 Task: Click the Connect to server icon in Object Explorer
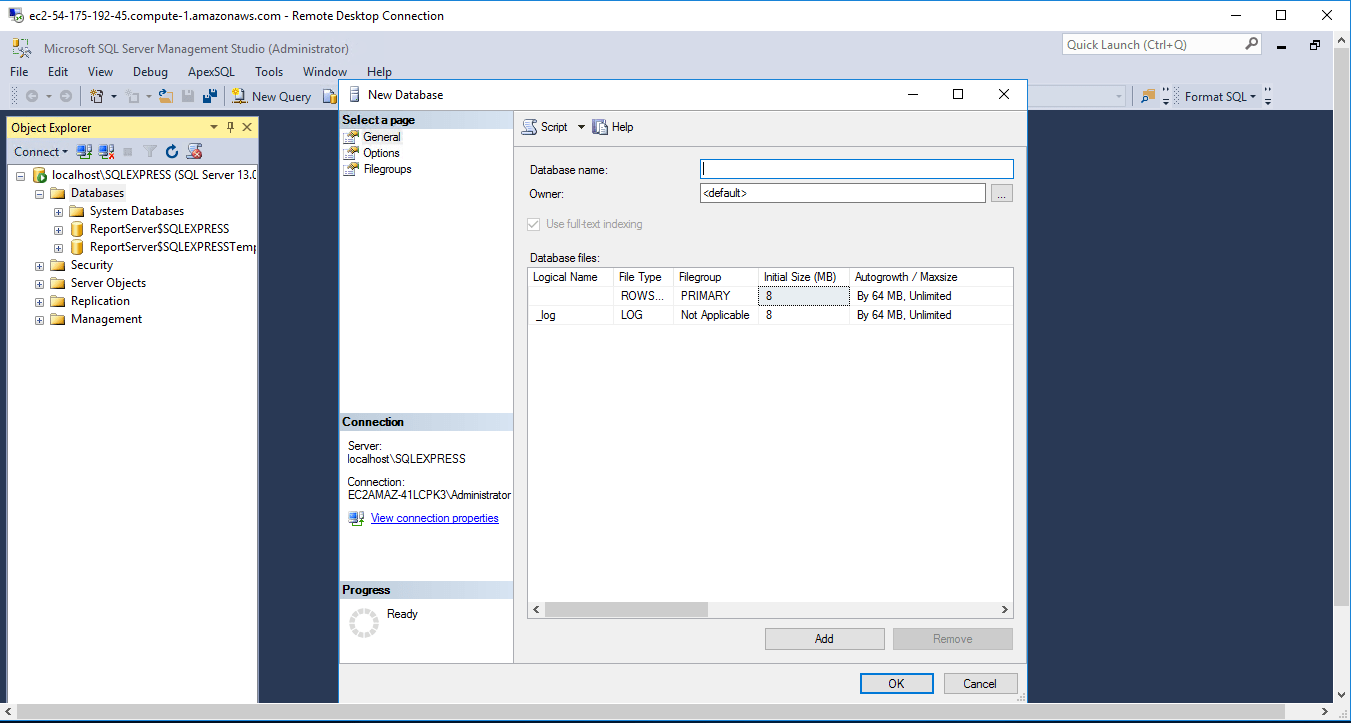pyautogui.click(x=83, y=150)
